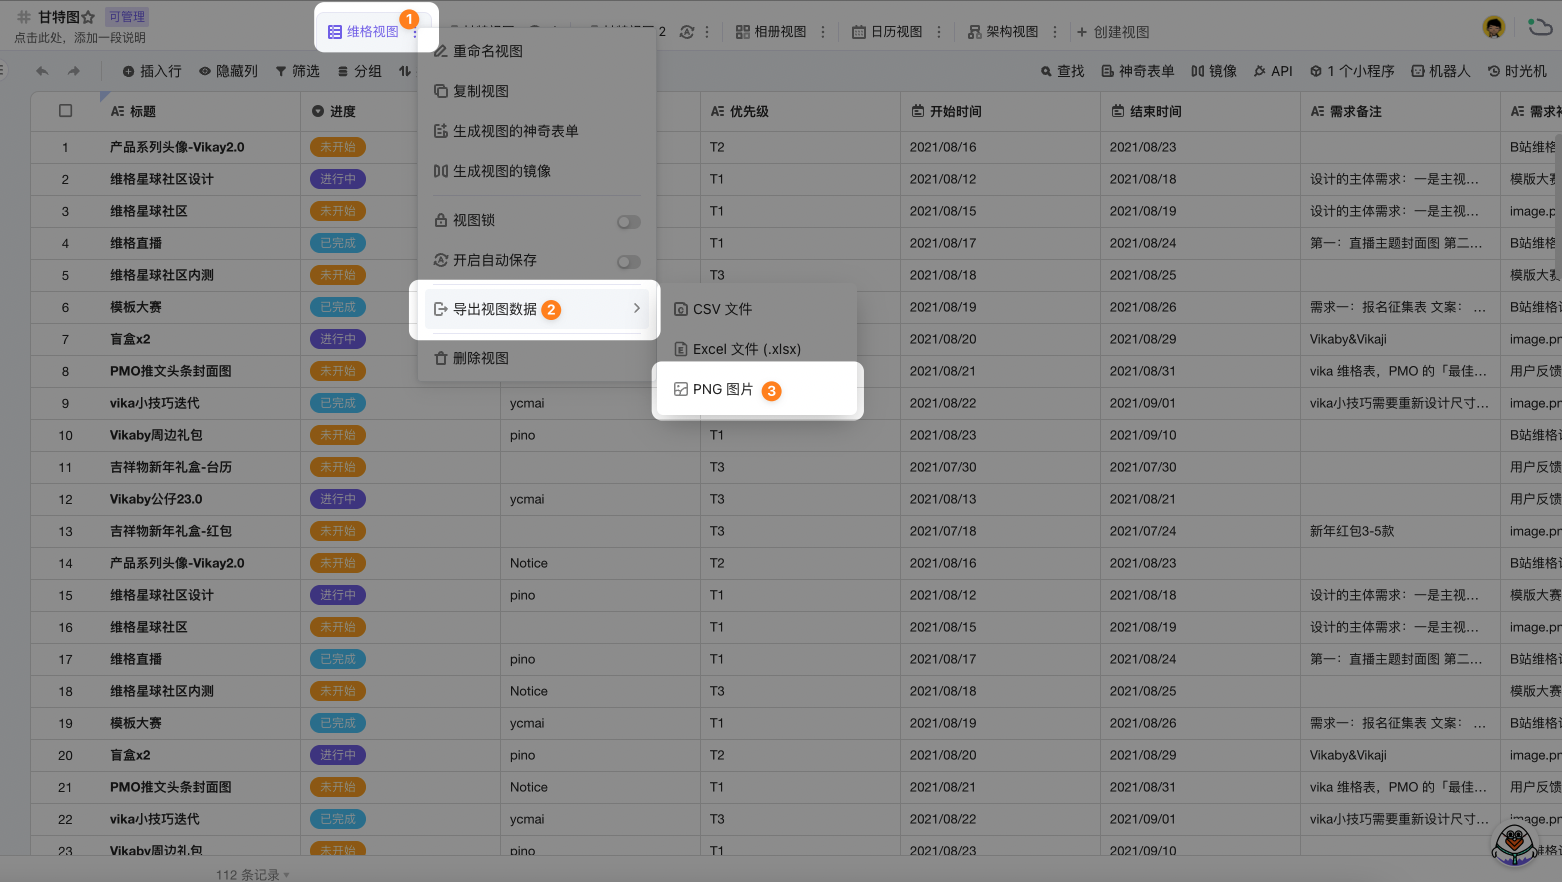Click the redo arrow in the toolbar
This screenshot has width=1562, height=882.
coord(74,71)
